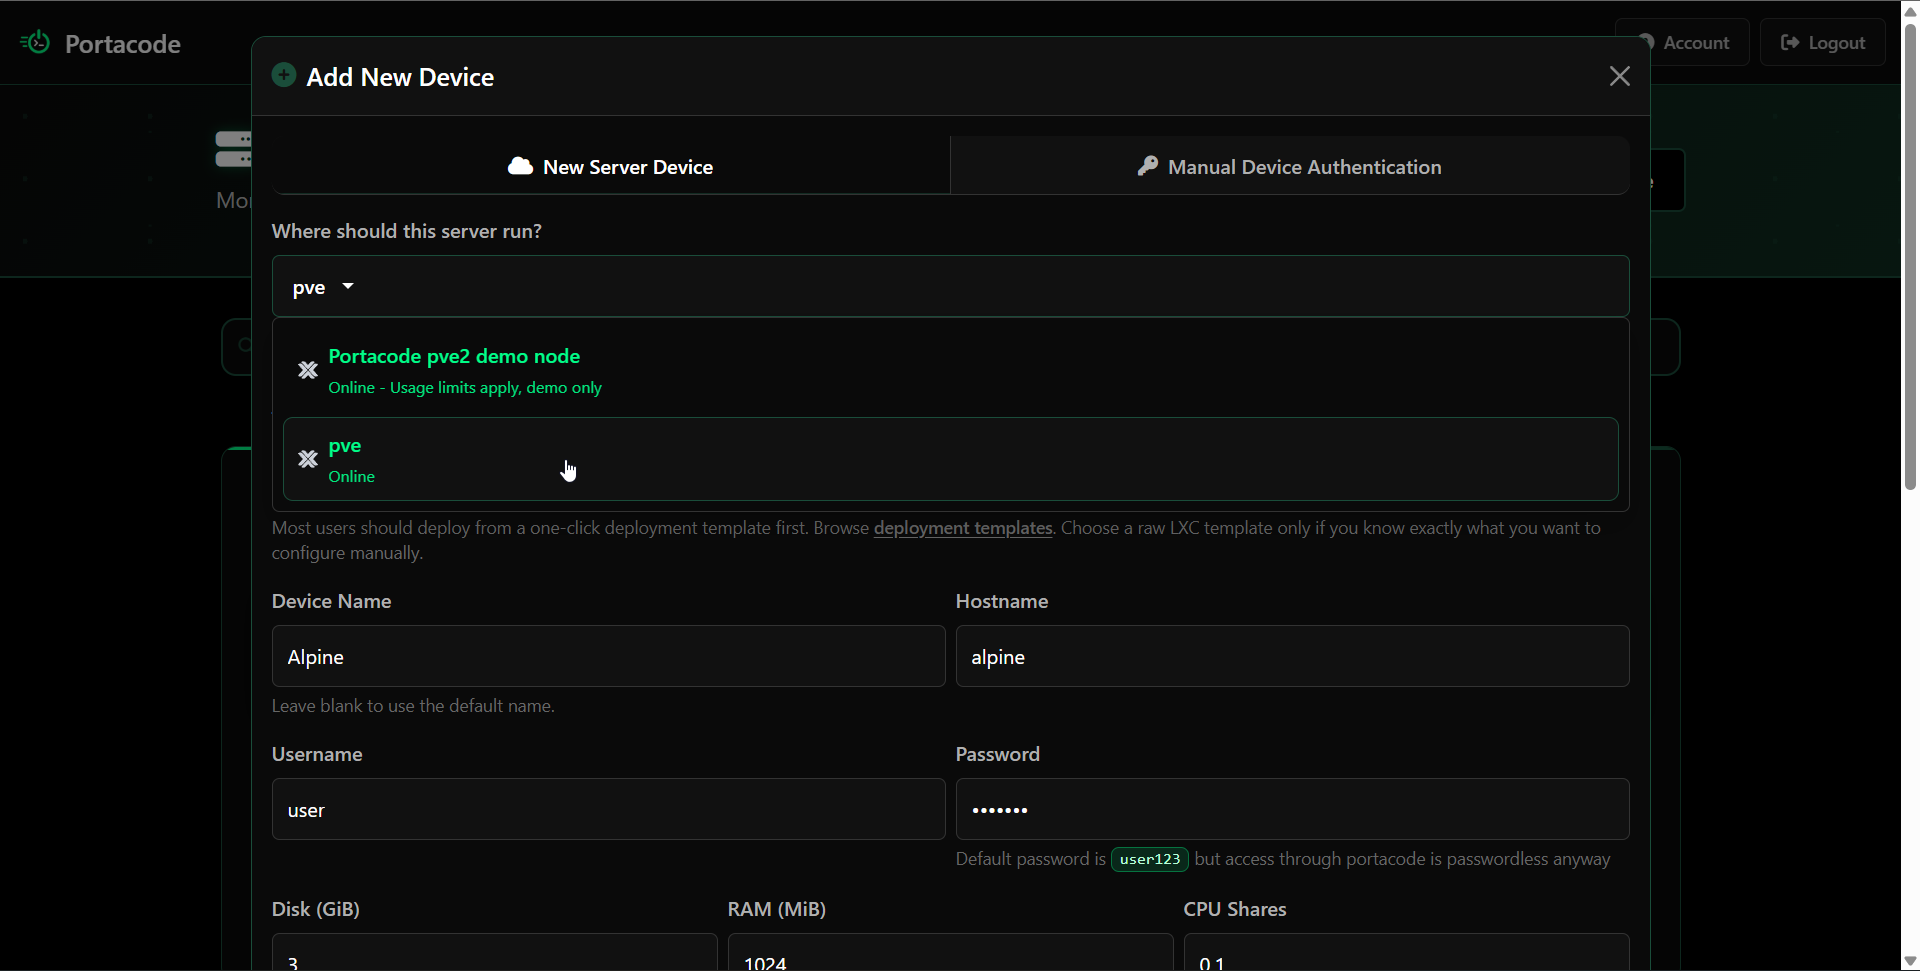Screen dimensions: 1920x971
Task: Close the Add New Device dialog
Action: click(1619, 76)
